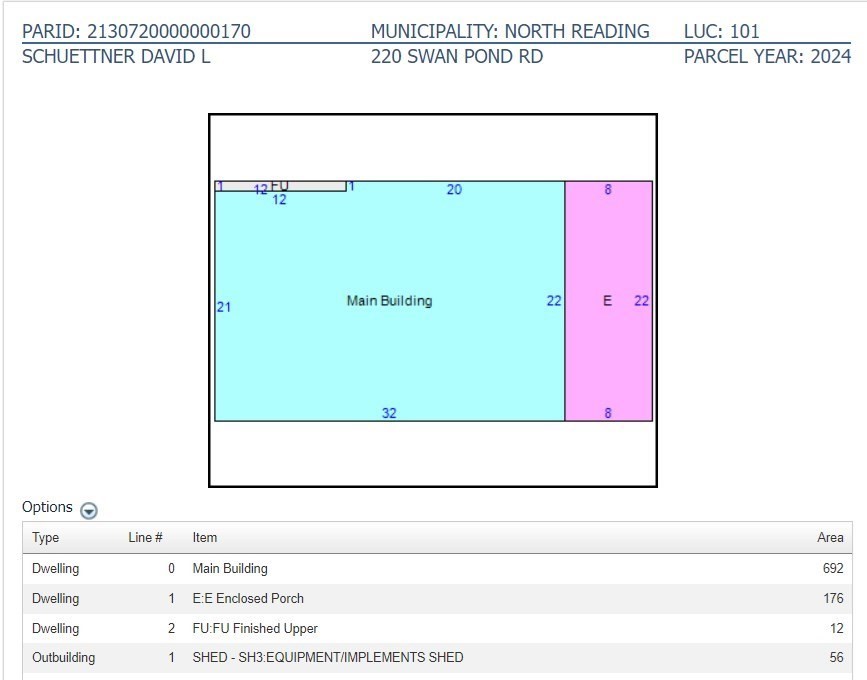
Task: Sort by the Type column header
Action: click(45, 538)
